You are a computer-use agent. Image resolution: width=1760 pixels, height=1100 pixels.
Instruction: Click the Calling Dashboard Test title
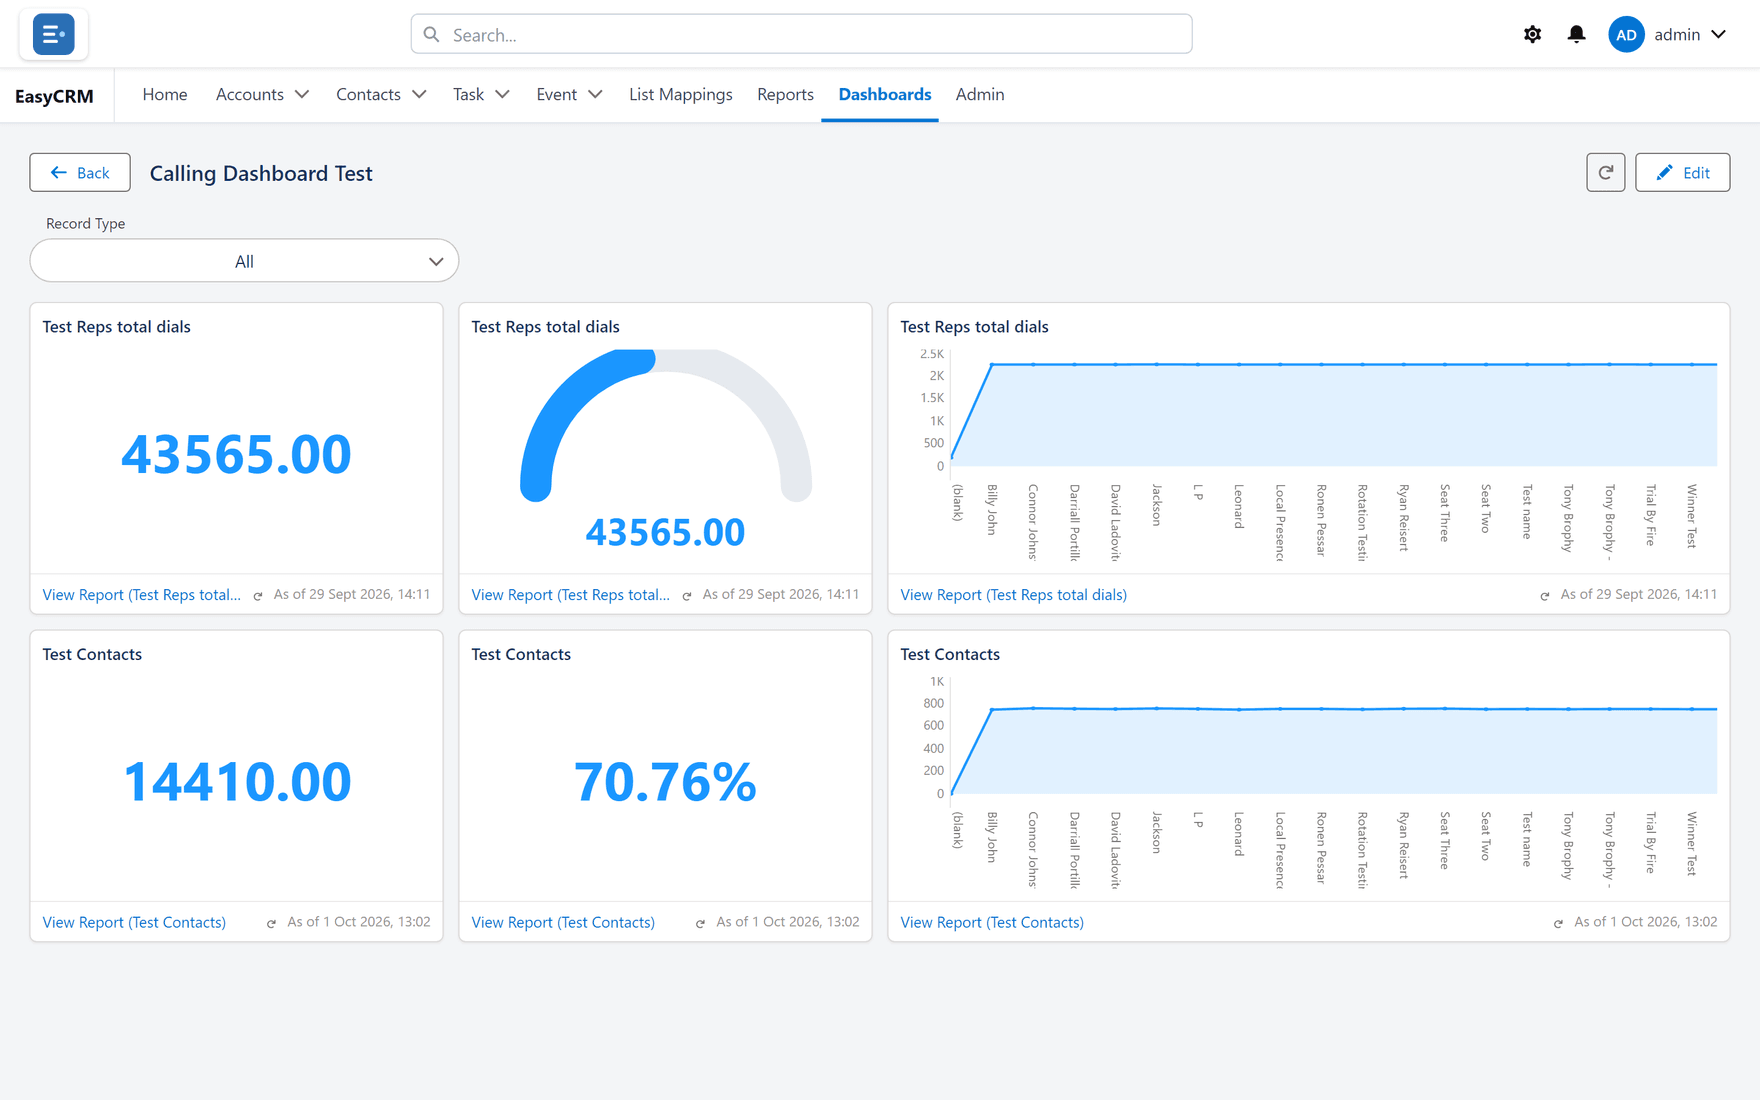pyautogui.click(x=261, y=173)
